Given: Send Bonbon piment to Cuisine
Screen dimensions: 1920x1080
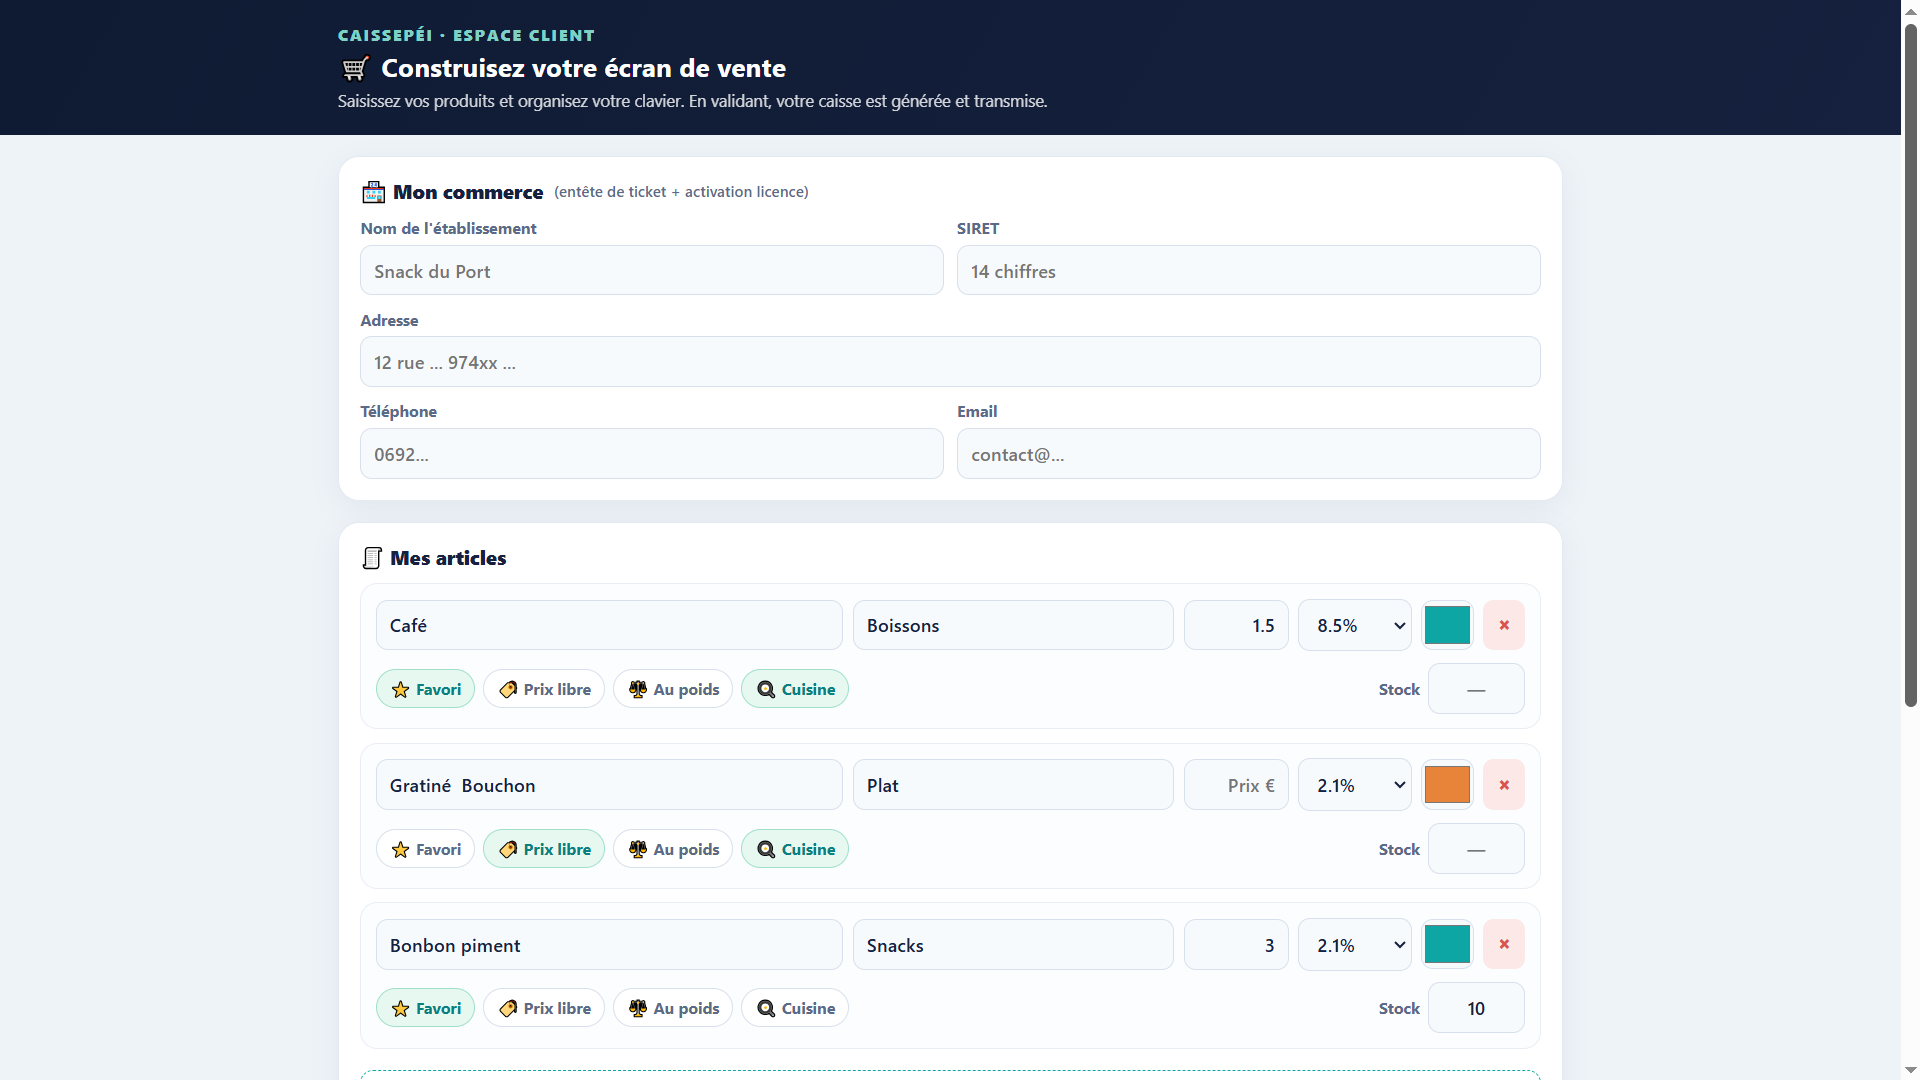Looking at the screenshot, I should (x=795, y=1008).
